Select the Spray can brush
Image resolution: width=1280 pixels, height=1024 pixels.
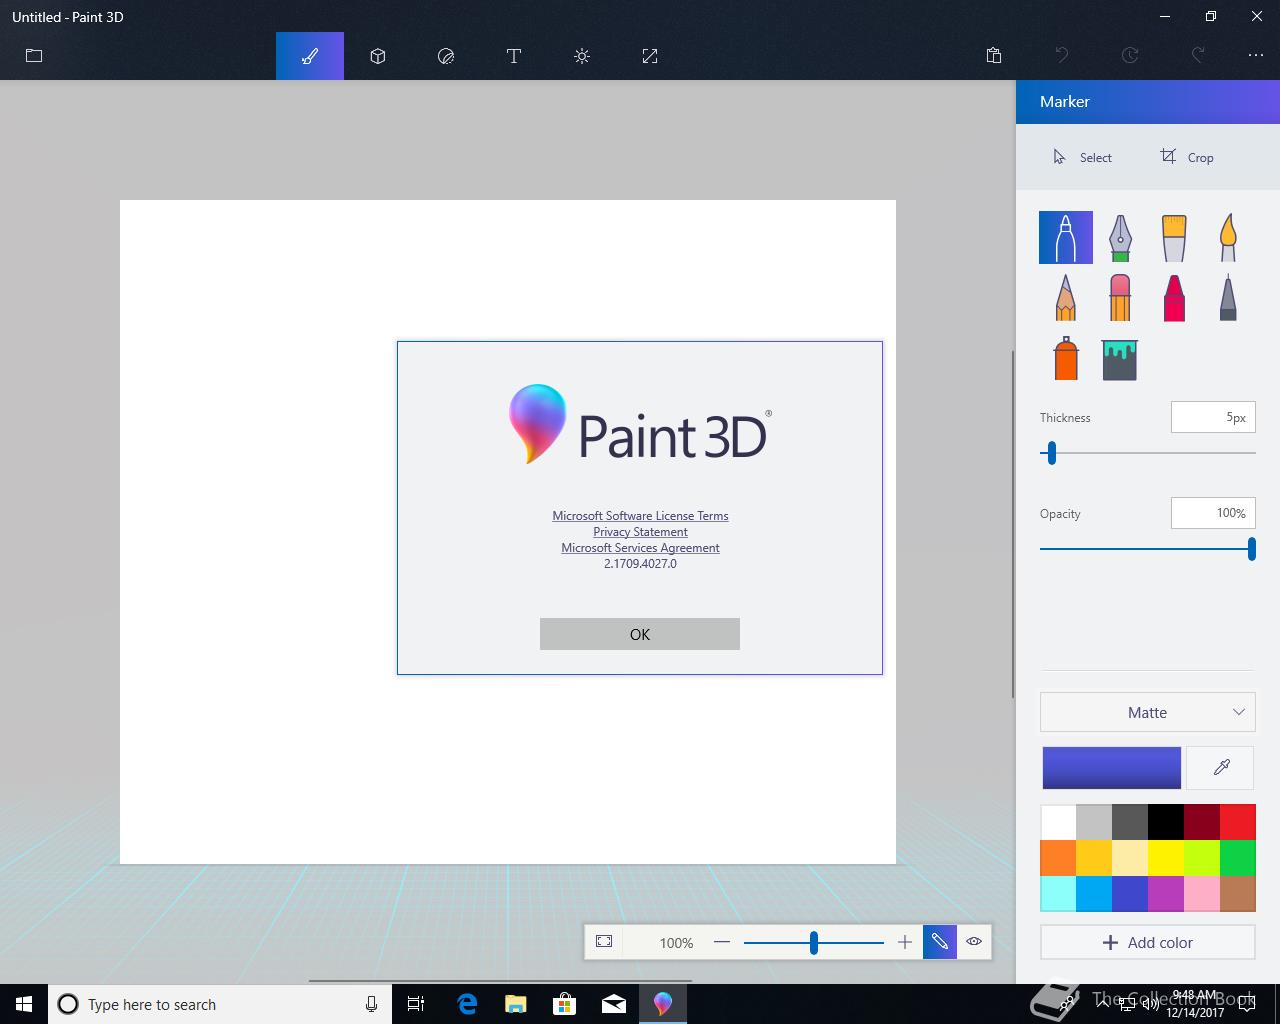point(1066,358)
